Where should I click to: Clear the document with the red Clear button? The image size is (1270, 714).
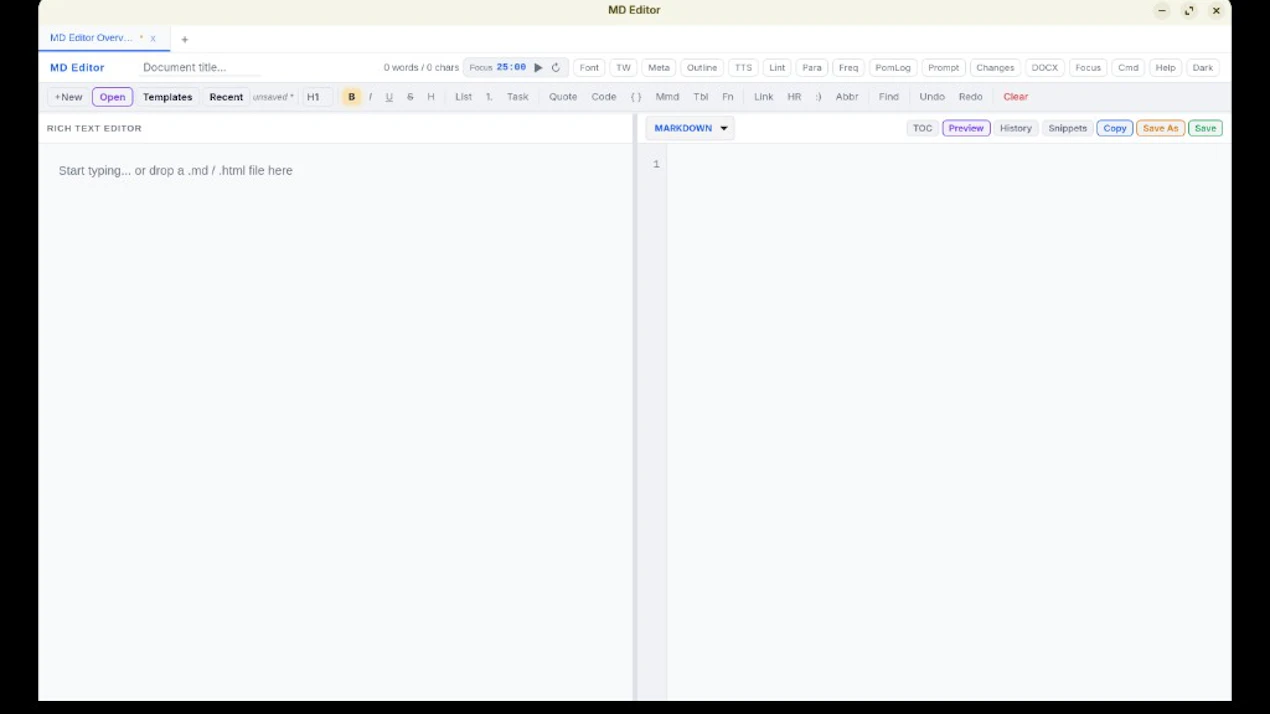point(1016,97)
